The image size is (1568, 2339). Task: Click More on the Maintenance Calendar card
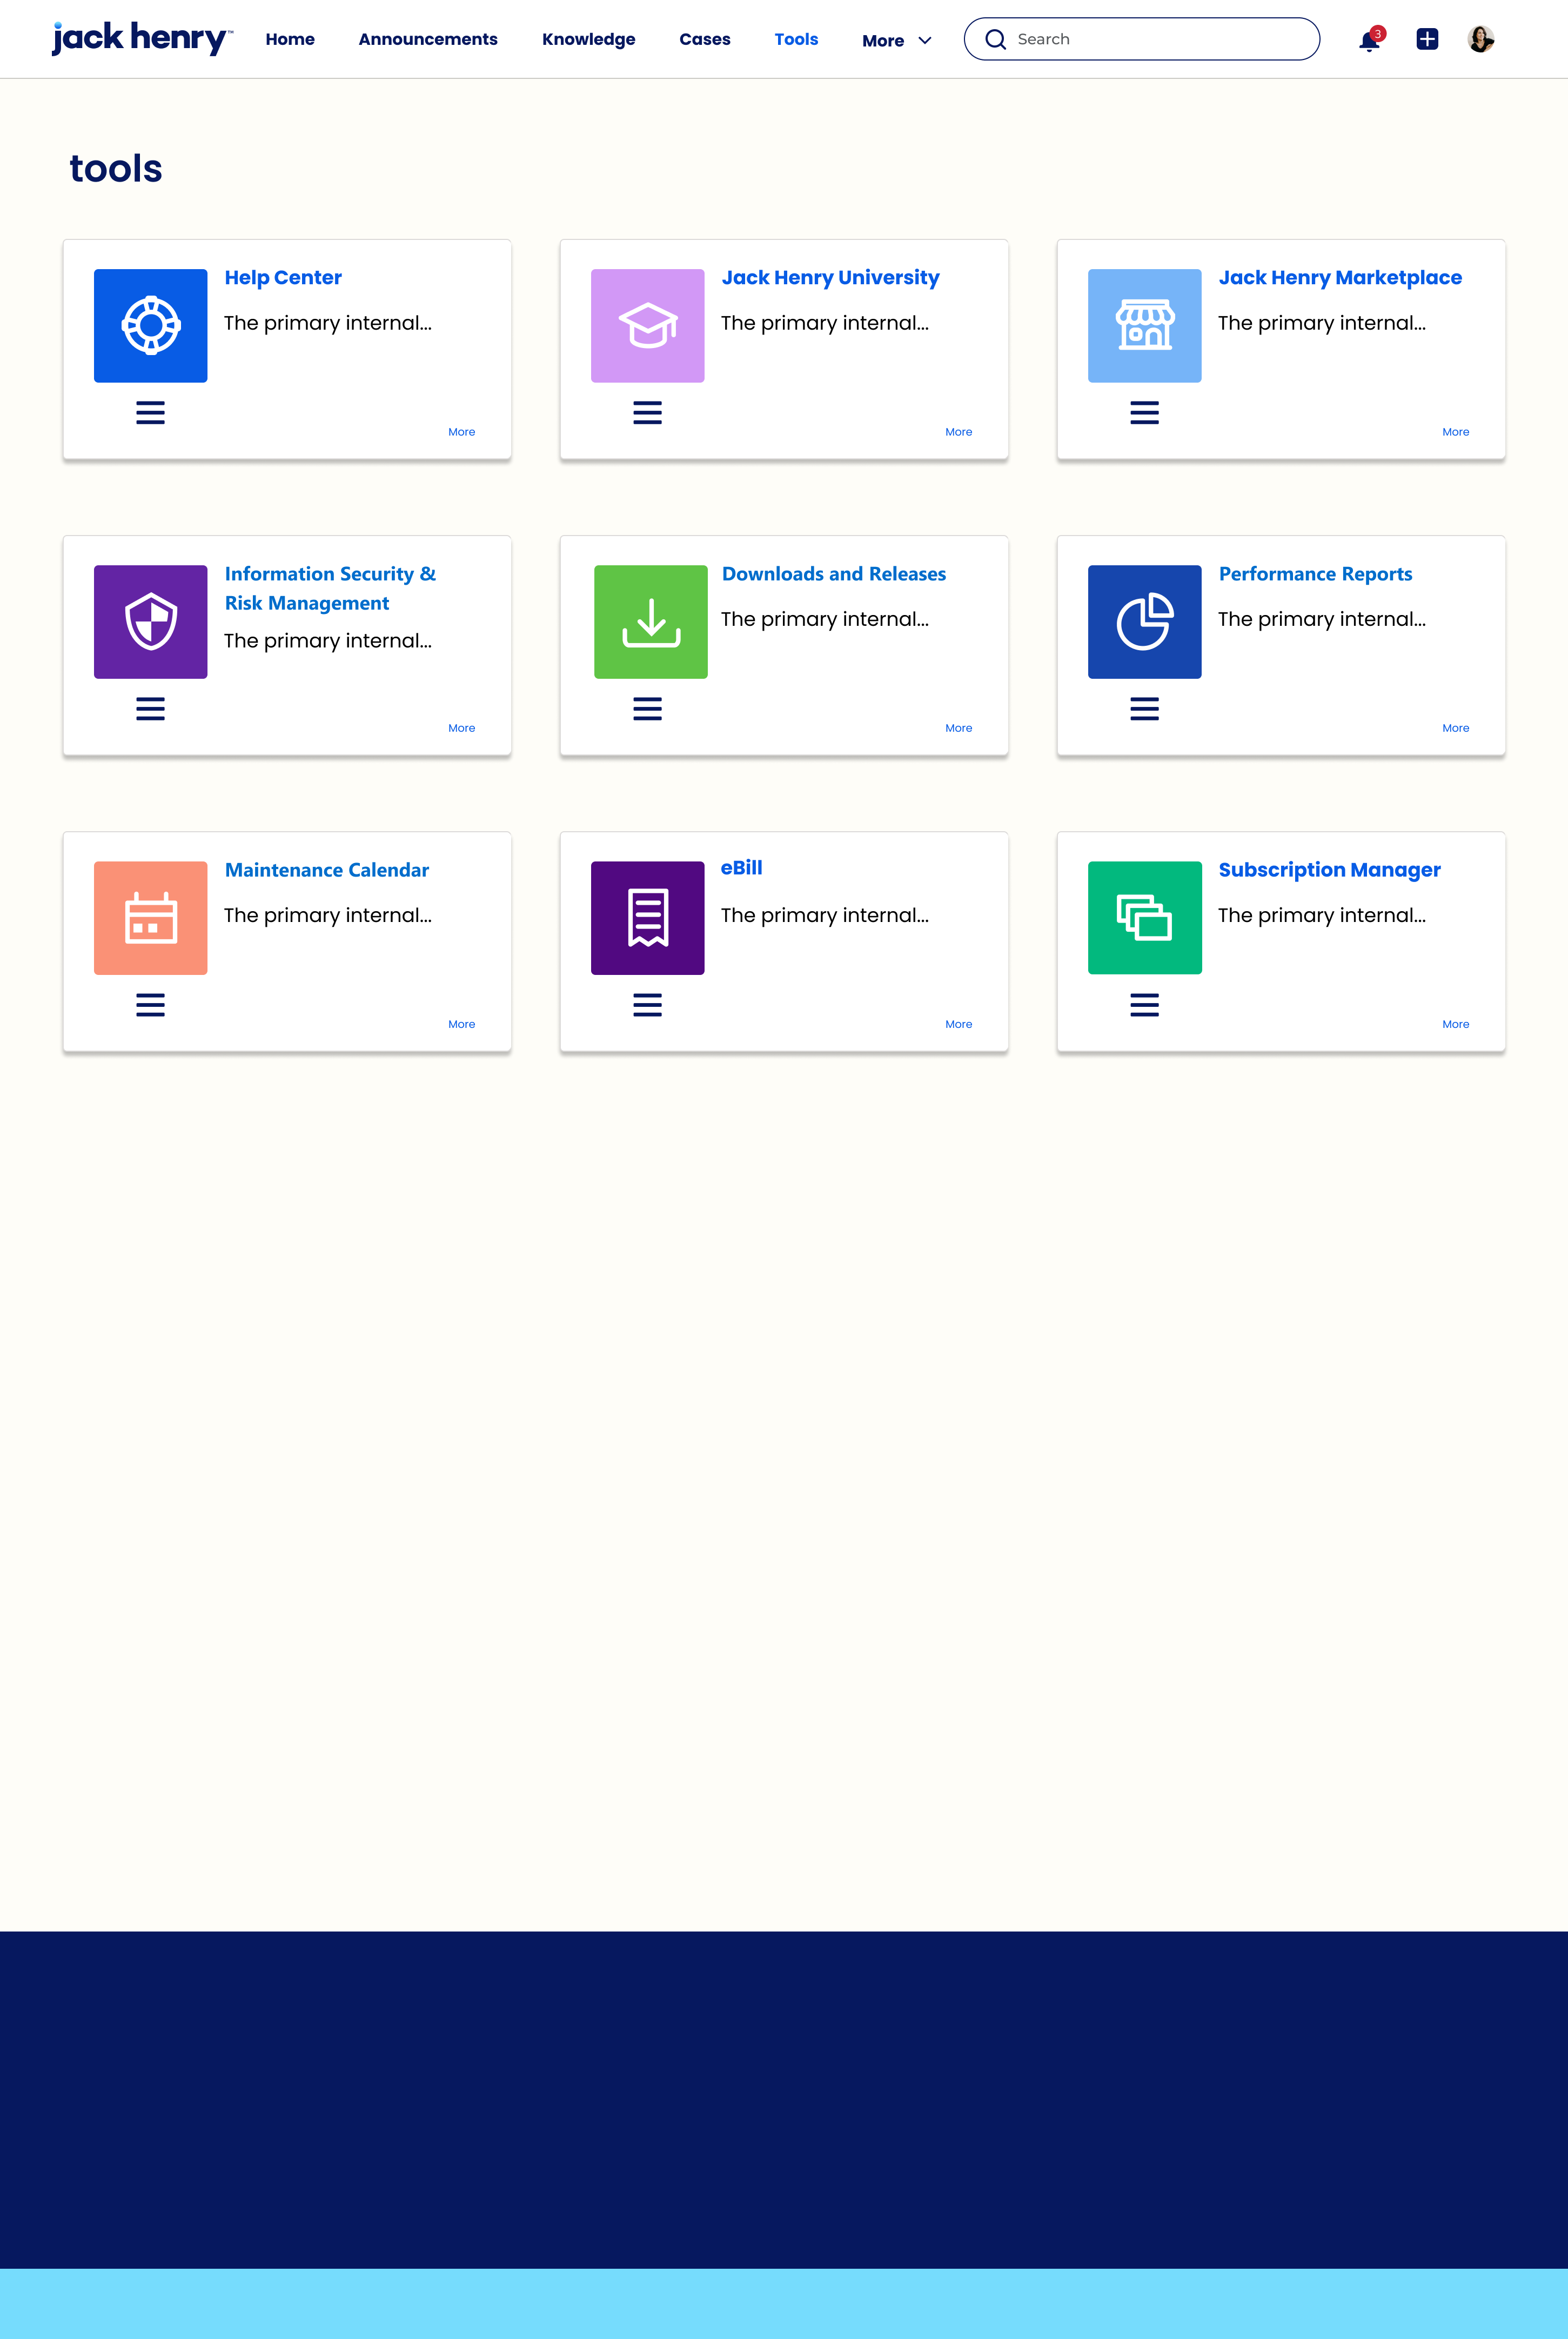[461, 1024]
